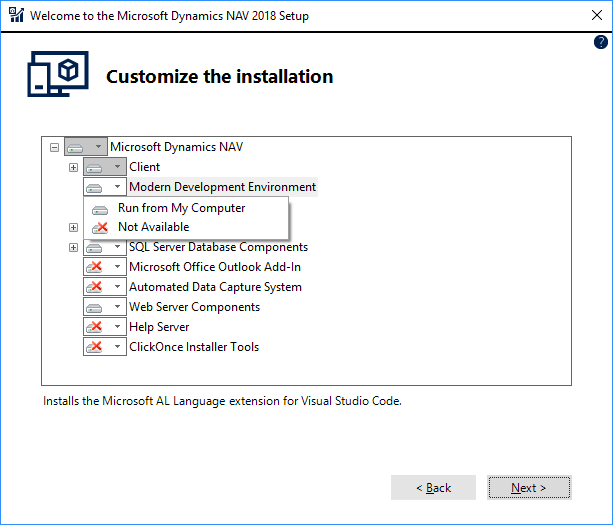Select SQL Server Database Components label

219,247
